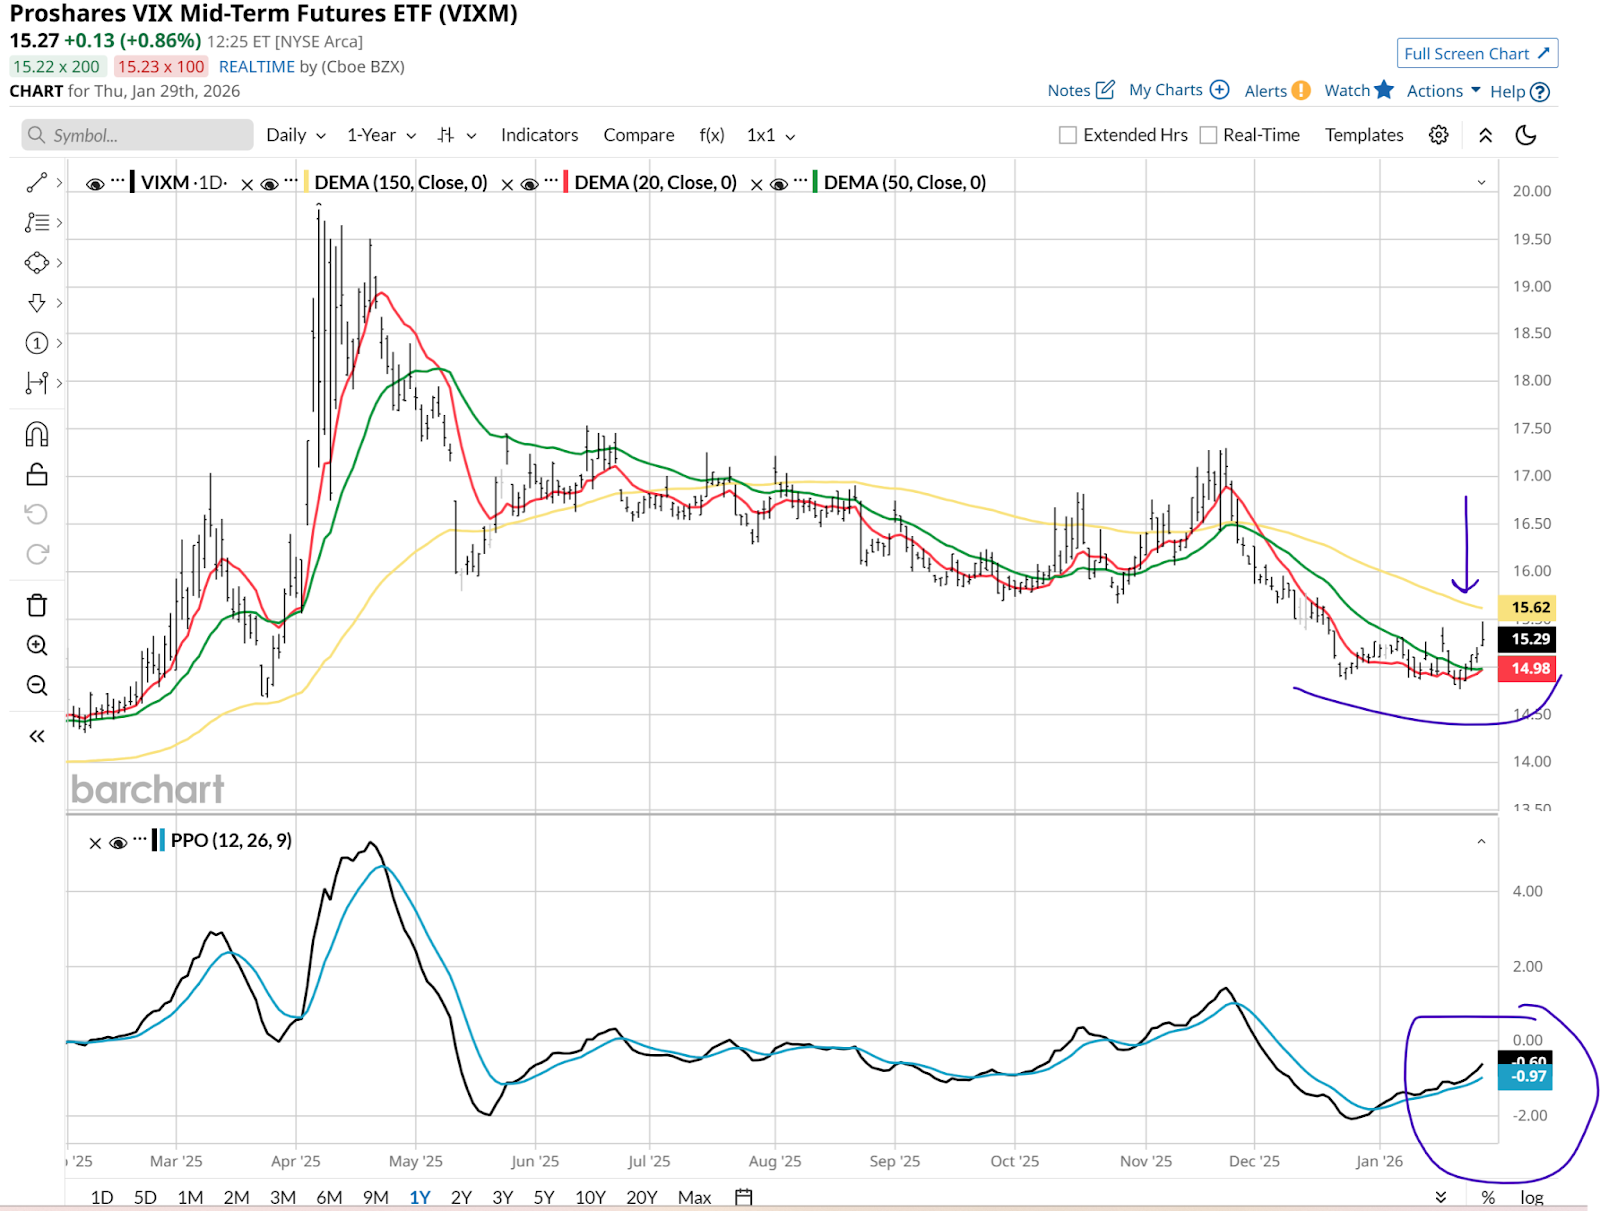The image size is (1600, 1211).
Task: Select the down arrow marker tool
Action: tap(37, 303)
